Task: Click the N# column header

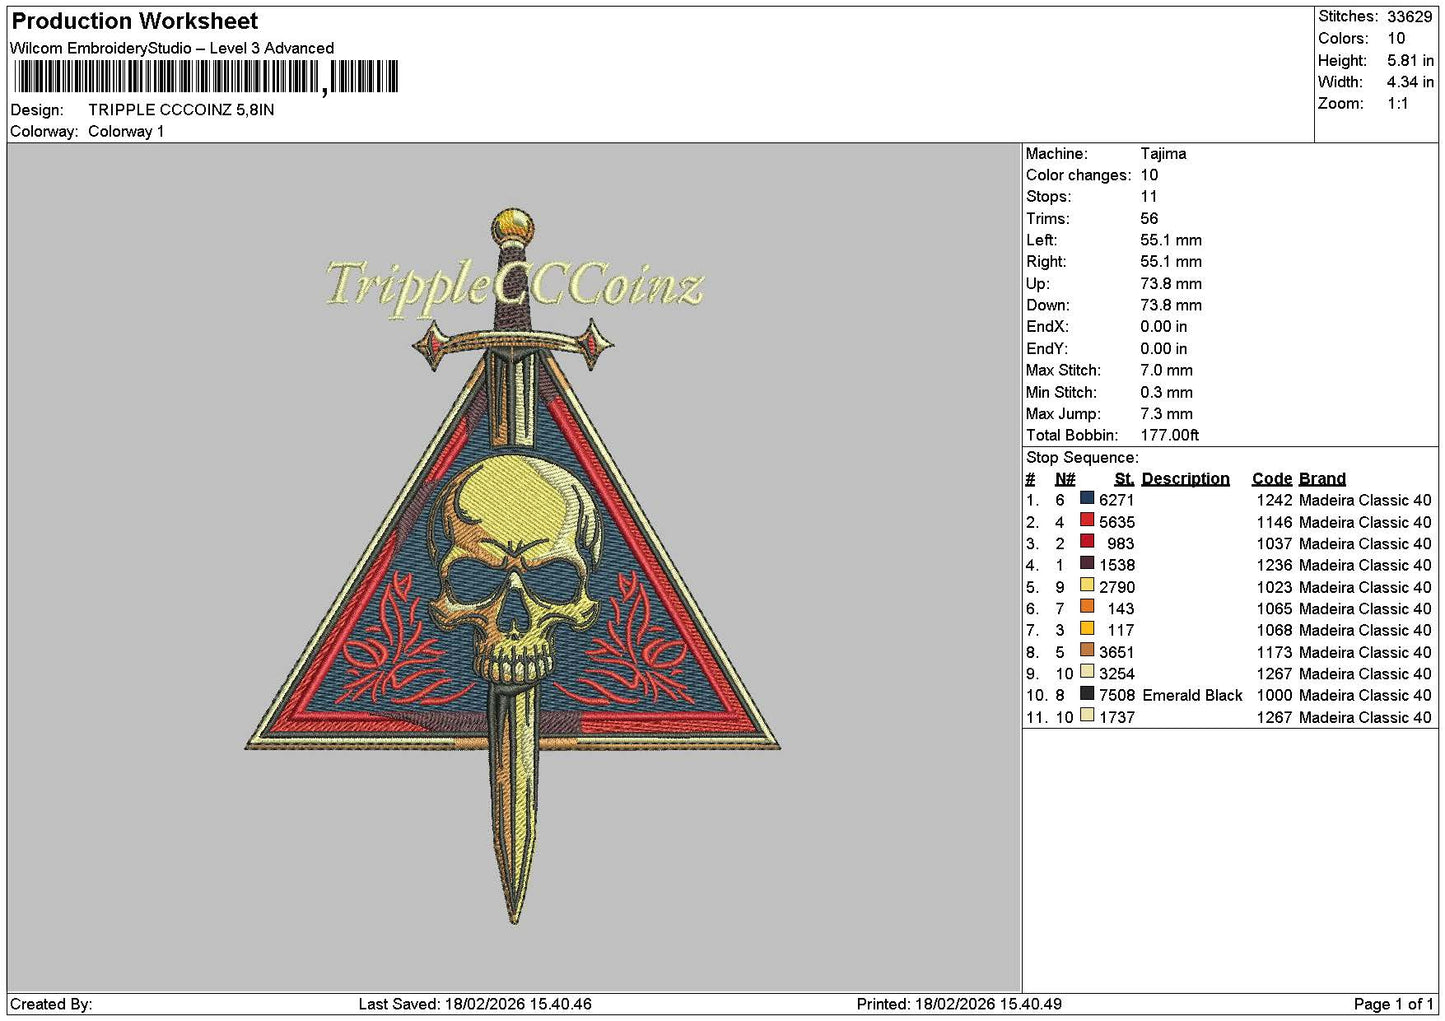Action: 1065,479
